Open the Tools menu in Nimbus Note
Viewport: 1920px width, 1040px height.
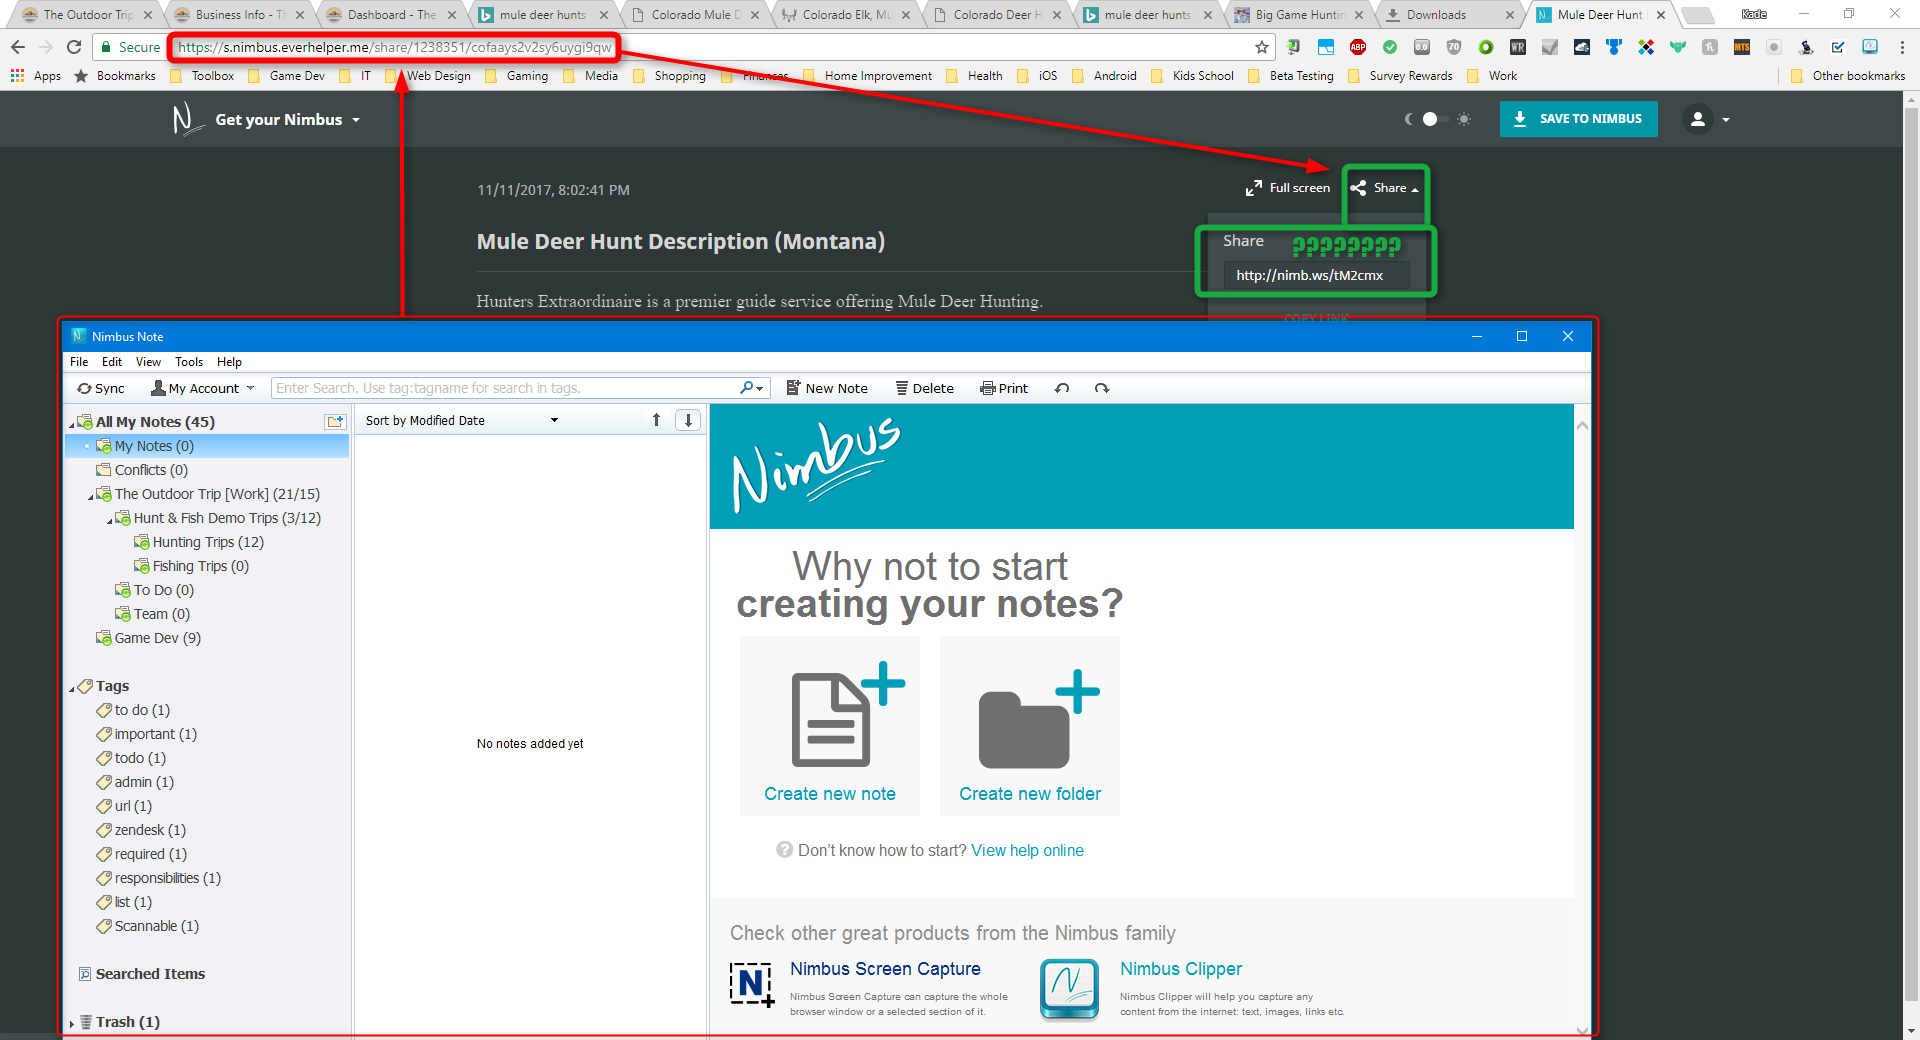click(x=189, y=362)
